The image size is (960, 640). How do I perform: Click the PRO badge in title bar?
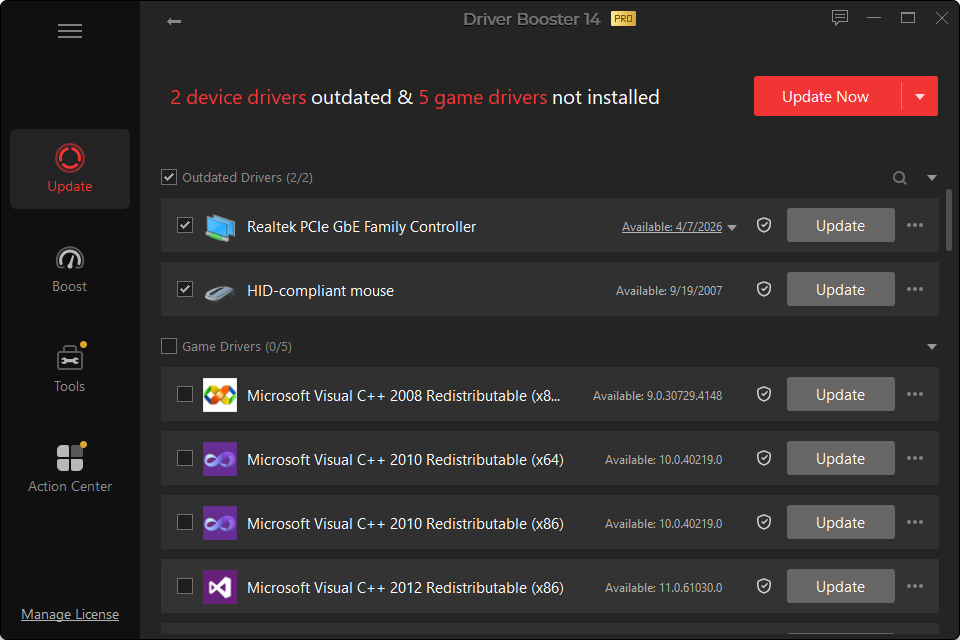pyautogui.click(x=623, y=19)
